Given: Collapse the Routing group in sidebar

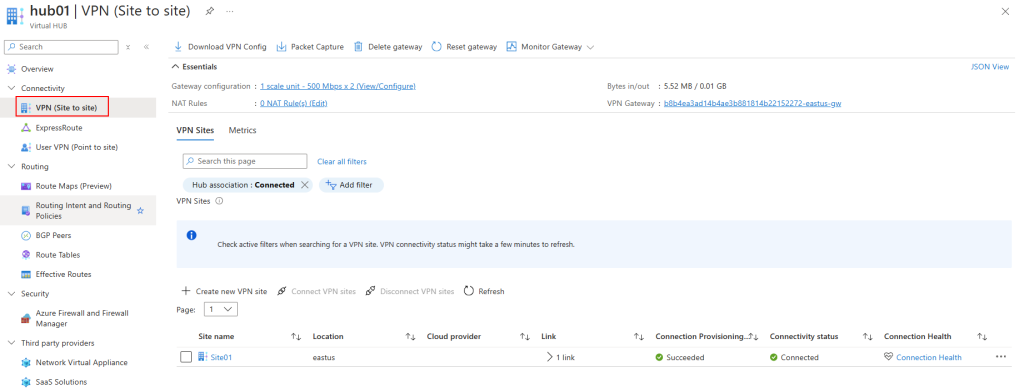Looking at the screenshot, I should [x=11, y=166].
